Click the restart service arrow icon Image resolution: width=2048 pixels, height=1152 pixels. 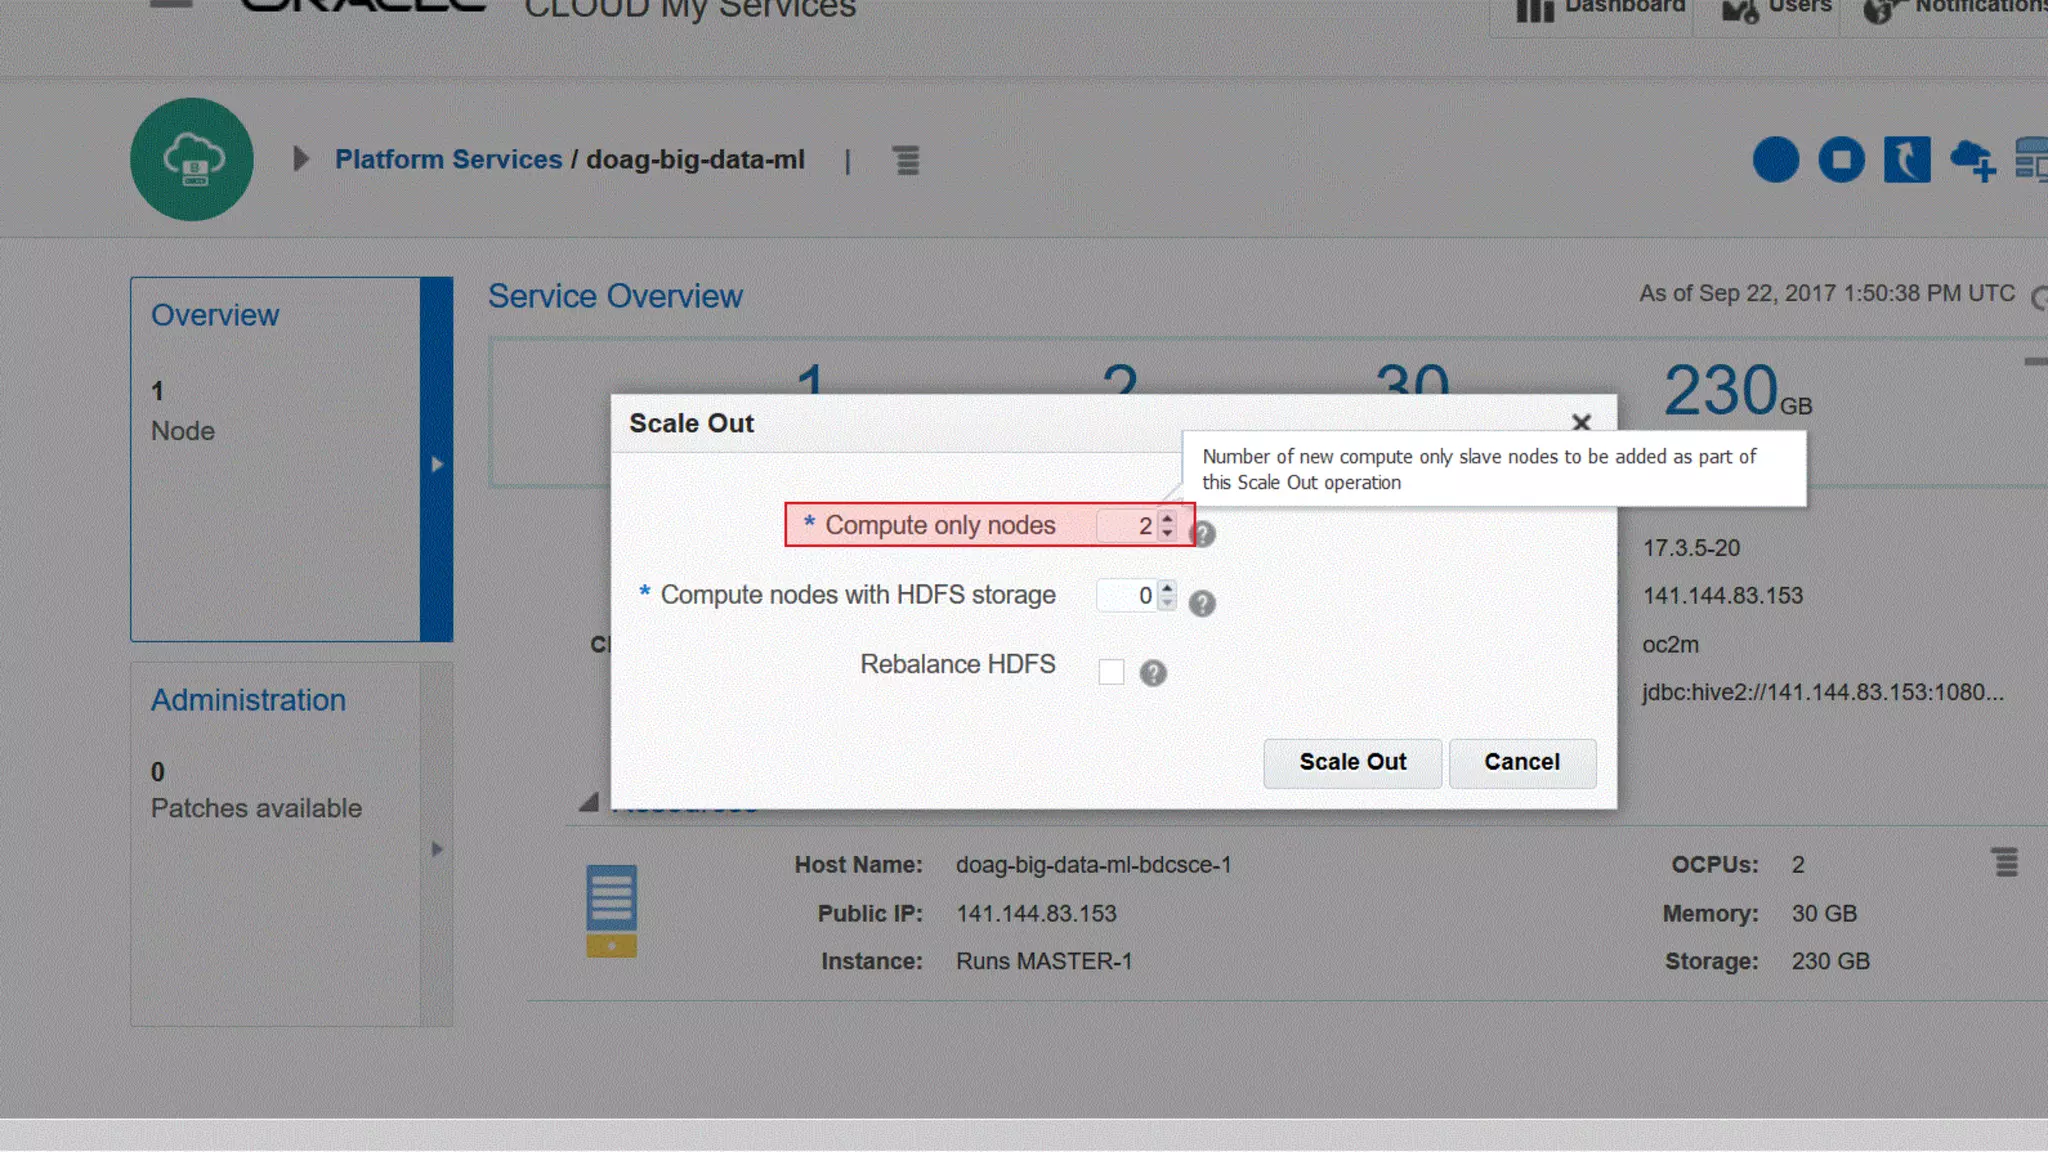click(x=1906, y=160)
